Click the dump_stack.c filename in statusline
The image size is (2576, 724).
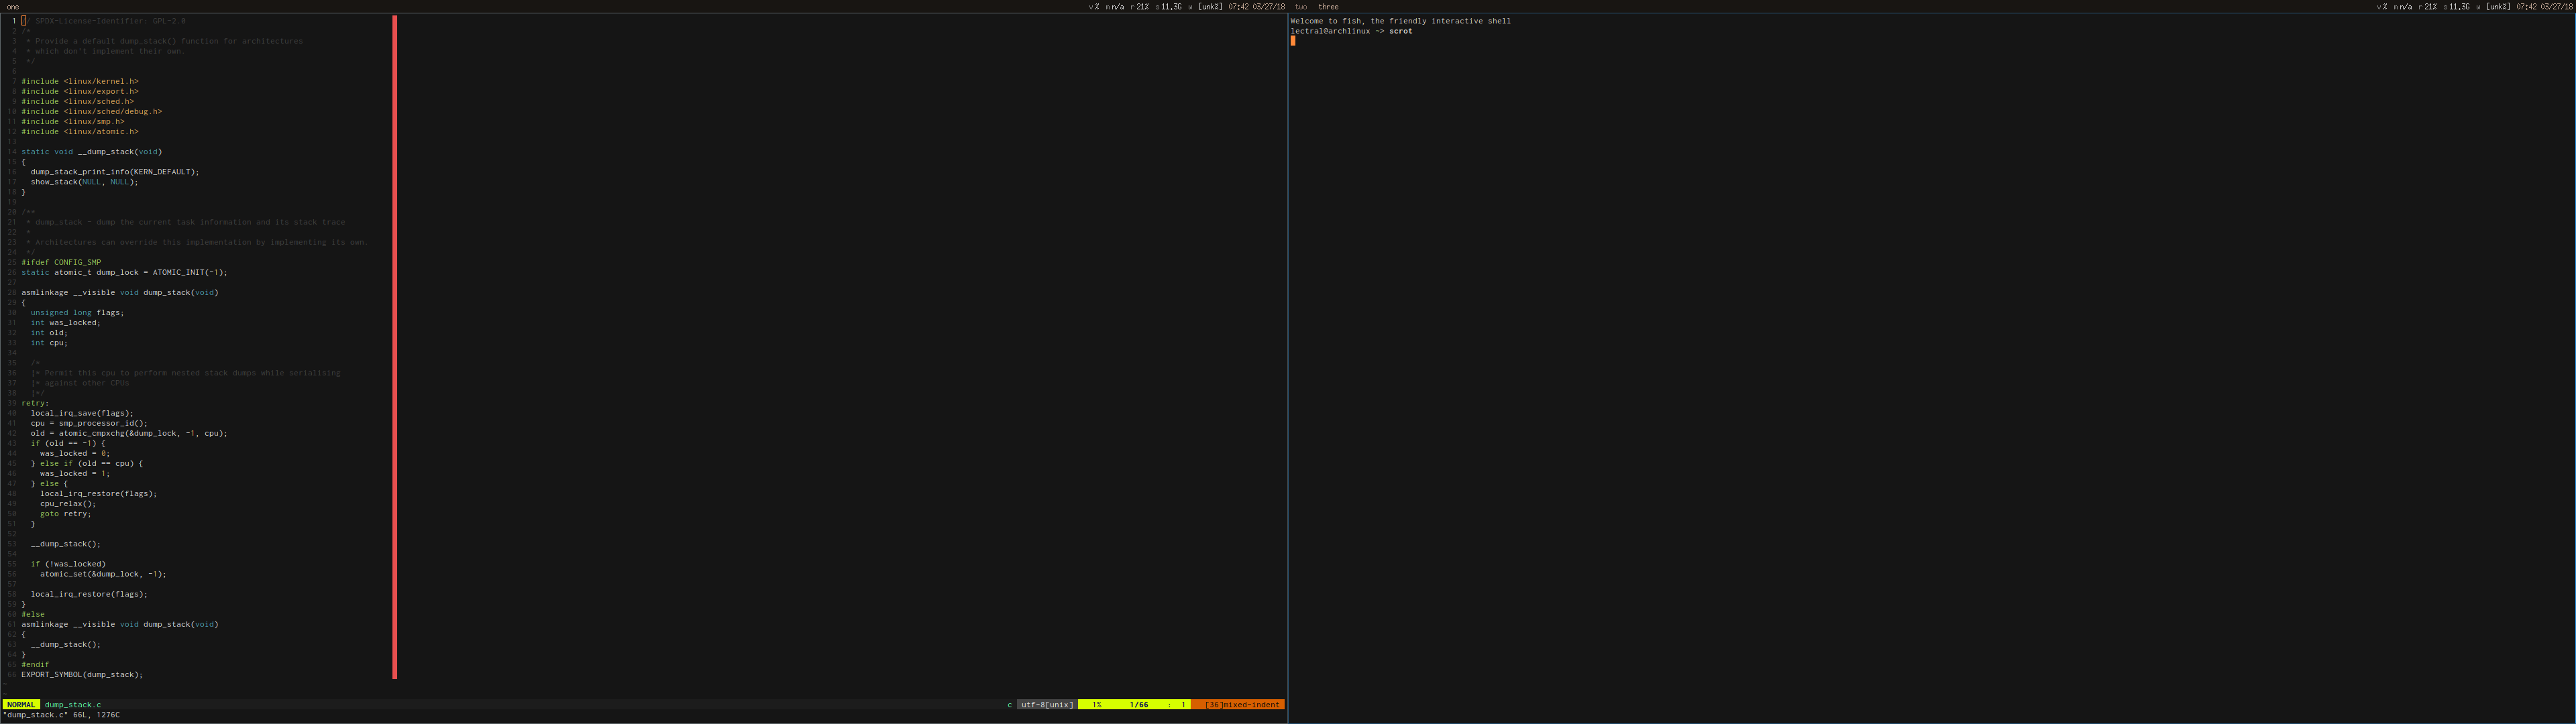coord(73,705)
